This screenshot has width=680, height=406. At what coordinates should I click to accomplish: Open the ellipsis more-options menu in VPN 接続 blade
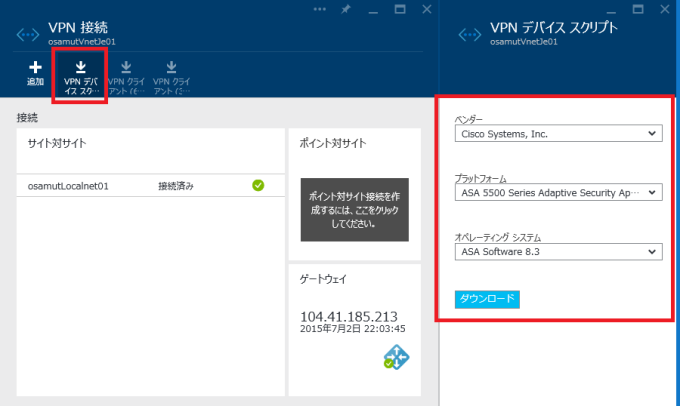pos(320,9)
